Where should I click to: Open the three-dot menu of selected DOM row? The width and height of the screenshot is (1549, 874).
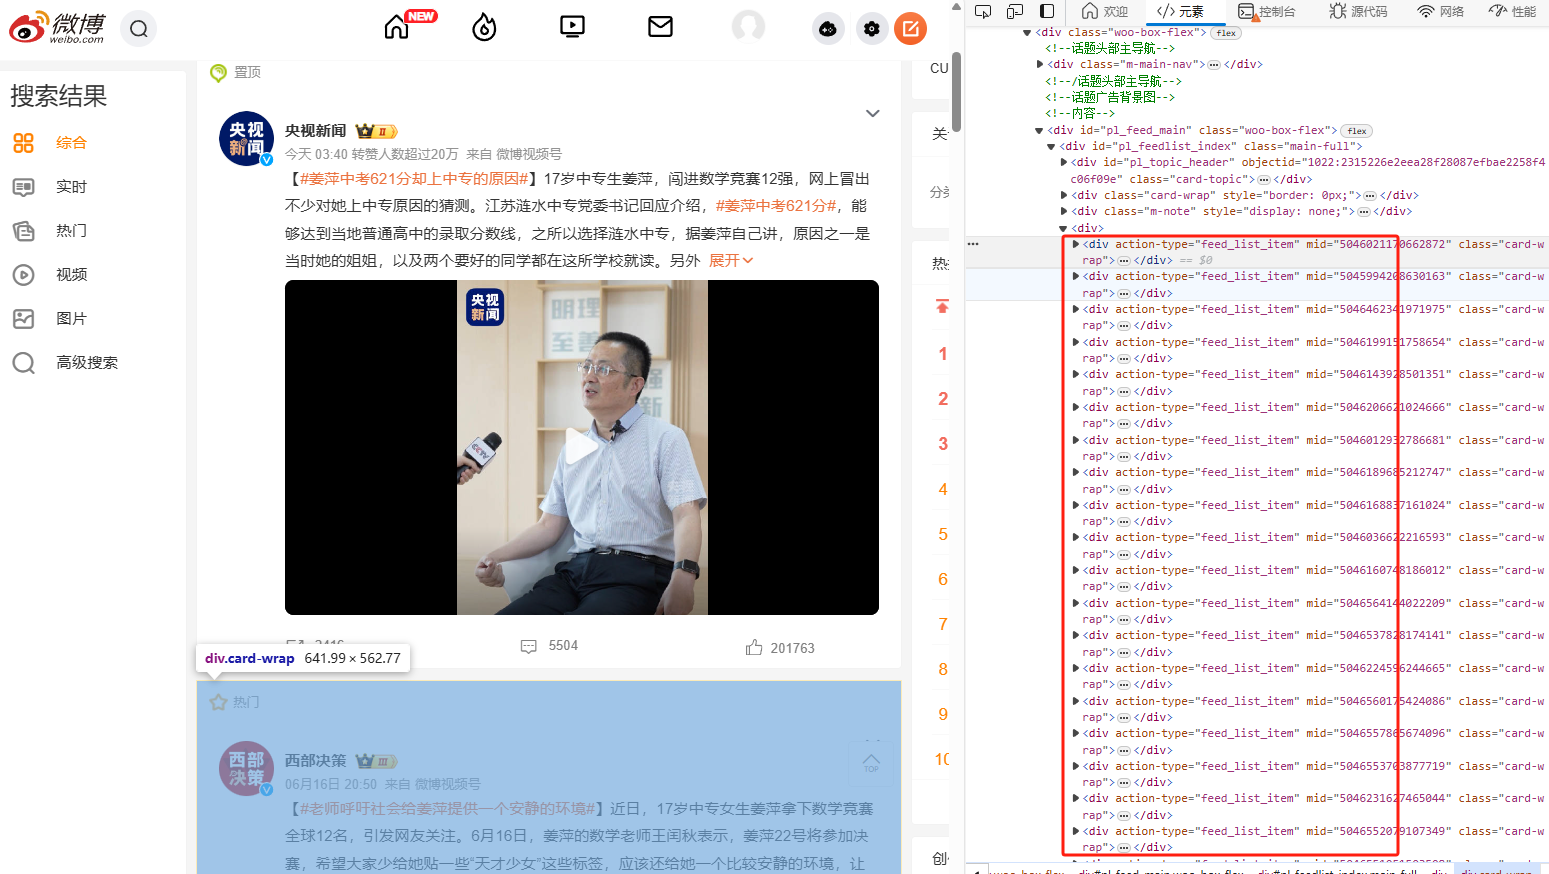tap(973, 244)
